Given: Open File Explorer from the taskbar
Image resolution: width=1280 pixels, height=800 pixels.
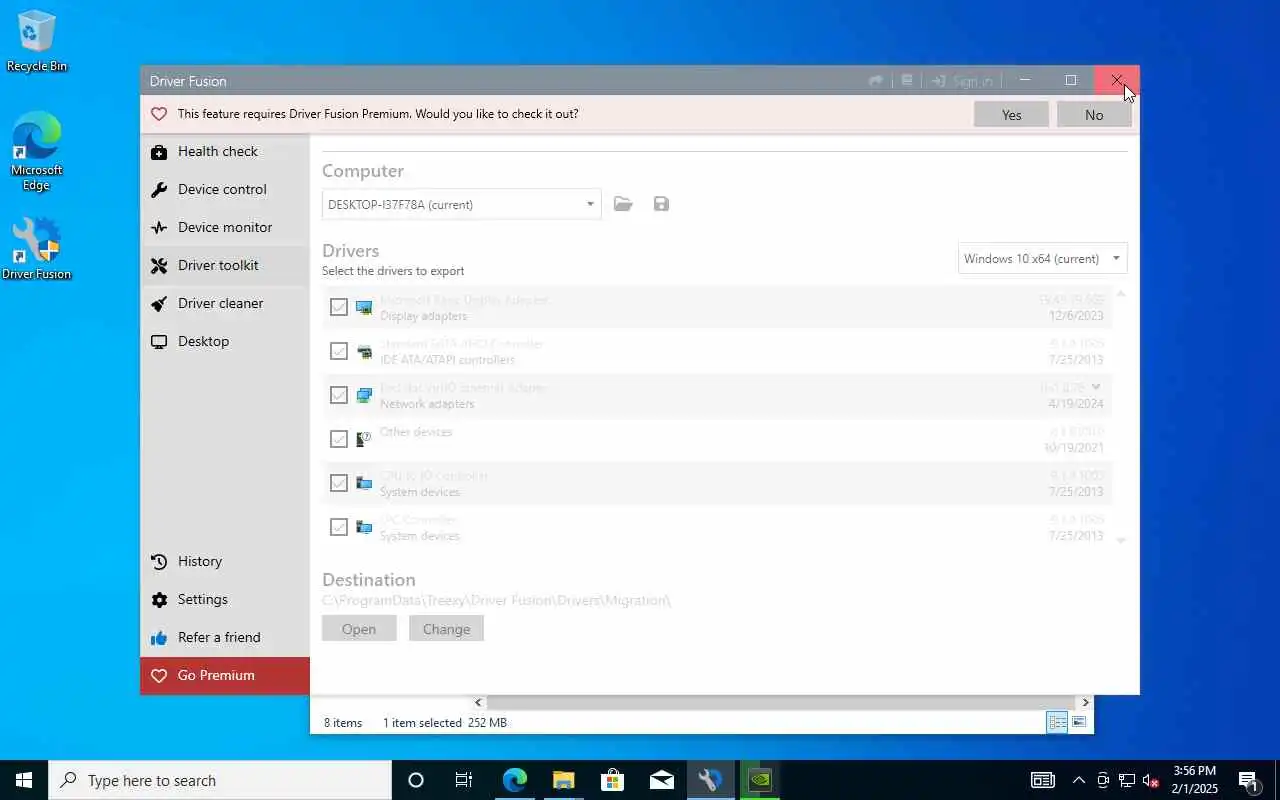Looking at the screenshot, I should (x=563, y=780).
